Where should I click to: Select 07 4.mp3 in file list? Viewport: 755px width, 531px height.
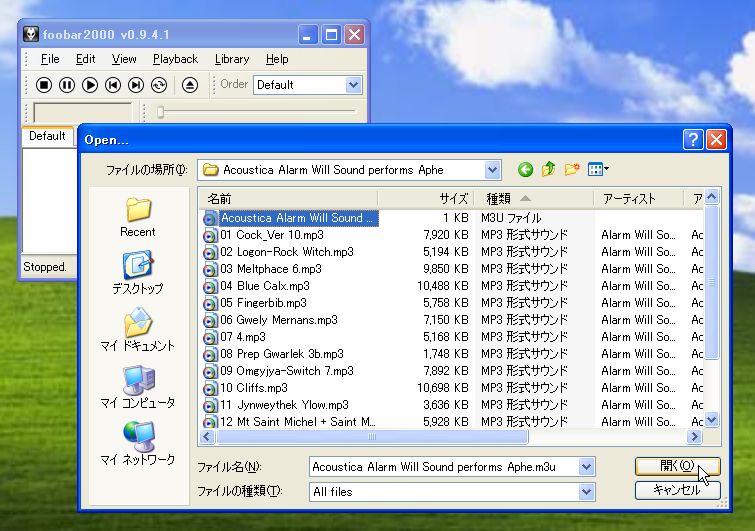tap(243, 337)
